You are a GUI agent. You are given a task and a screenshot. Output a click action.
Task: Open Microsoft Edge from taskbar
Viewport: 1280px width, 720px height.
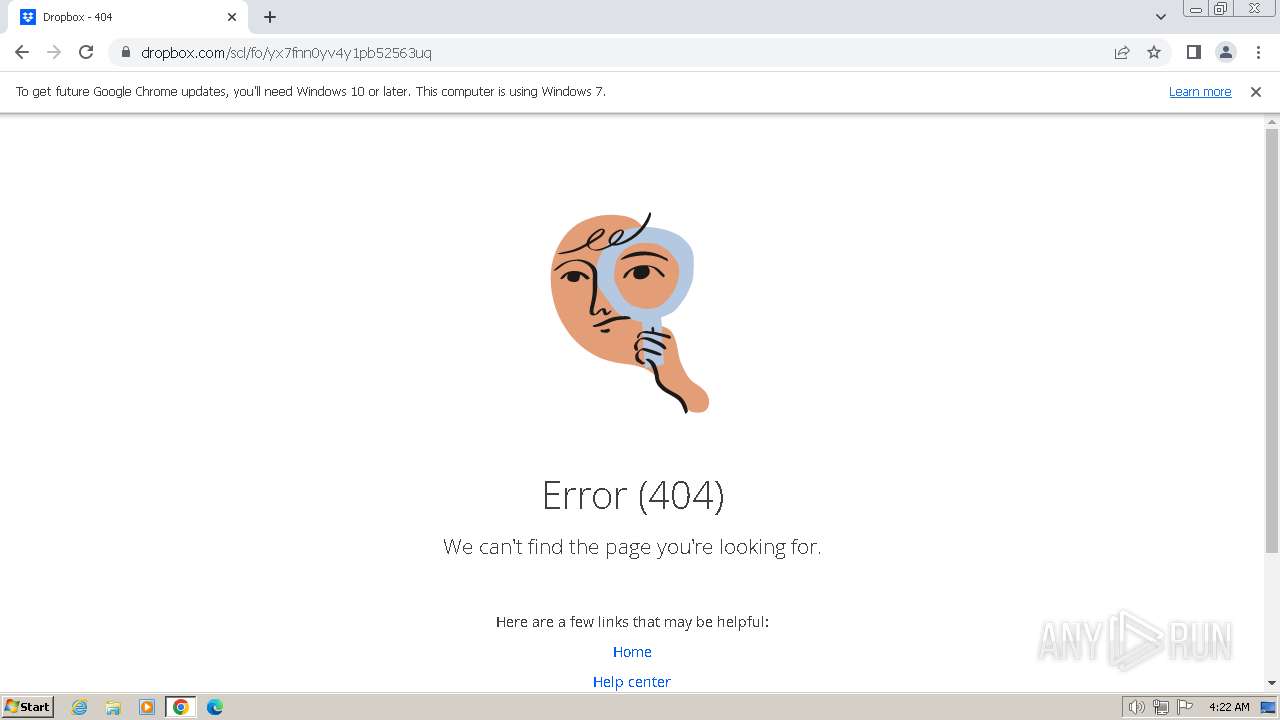tap(215, 707)
